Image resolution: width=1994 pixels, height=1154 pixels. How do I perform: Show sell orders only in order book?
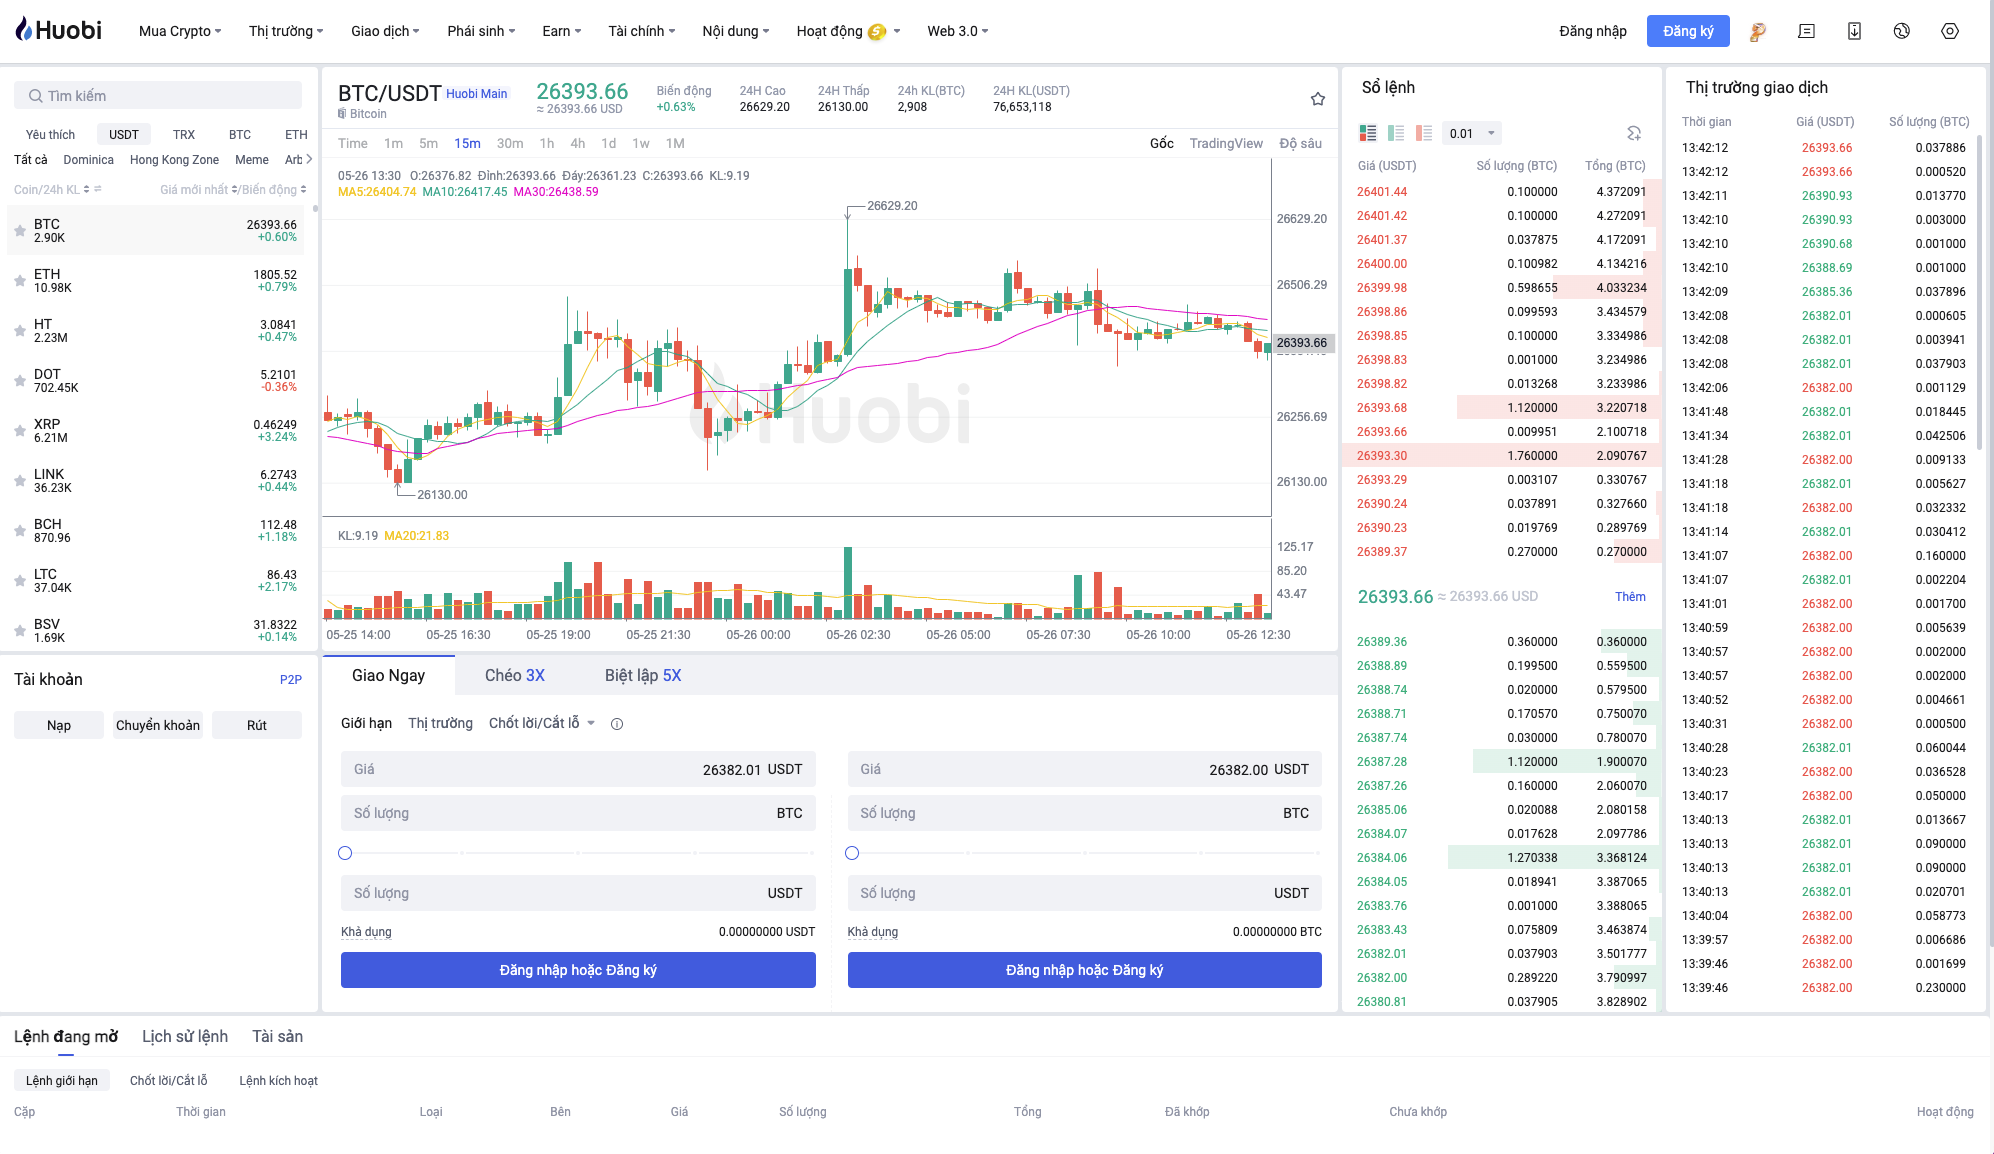tap(1424, 133)
